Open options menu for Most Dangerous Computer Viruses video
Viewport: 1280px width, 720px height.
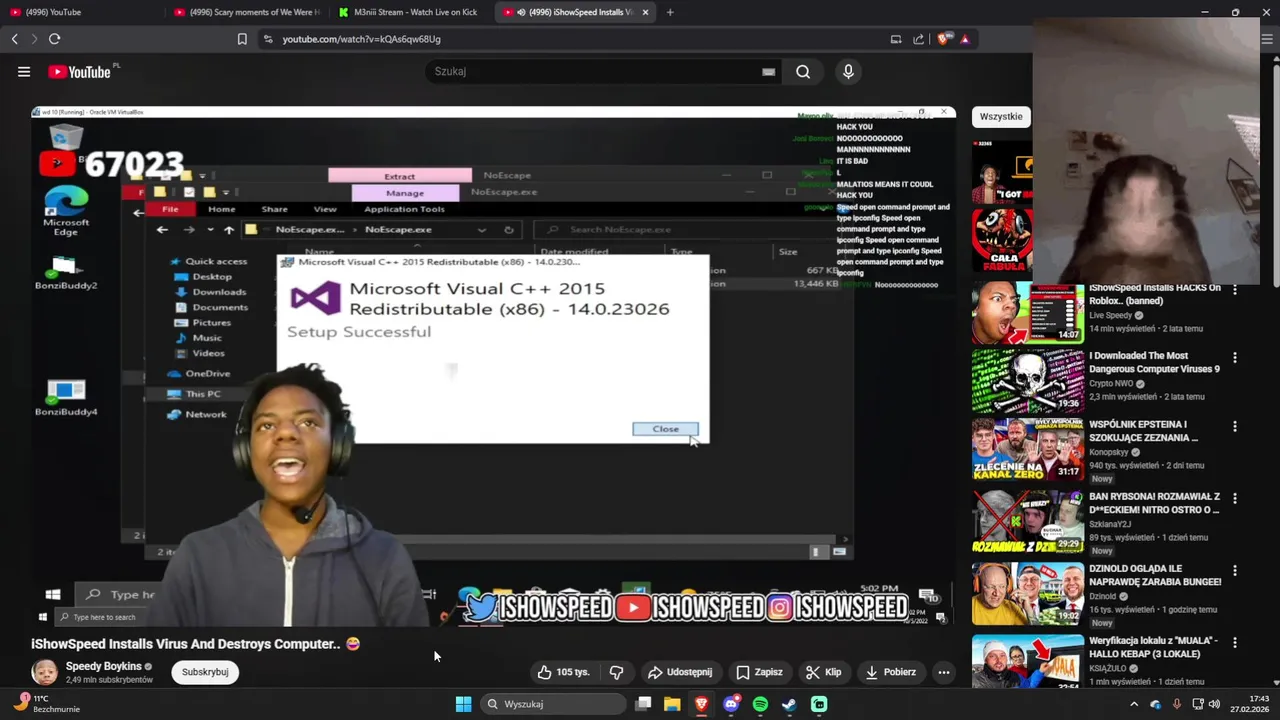click(x=1235, y=358)
